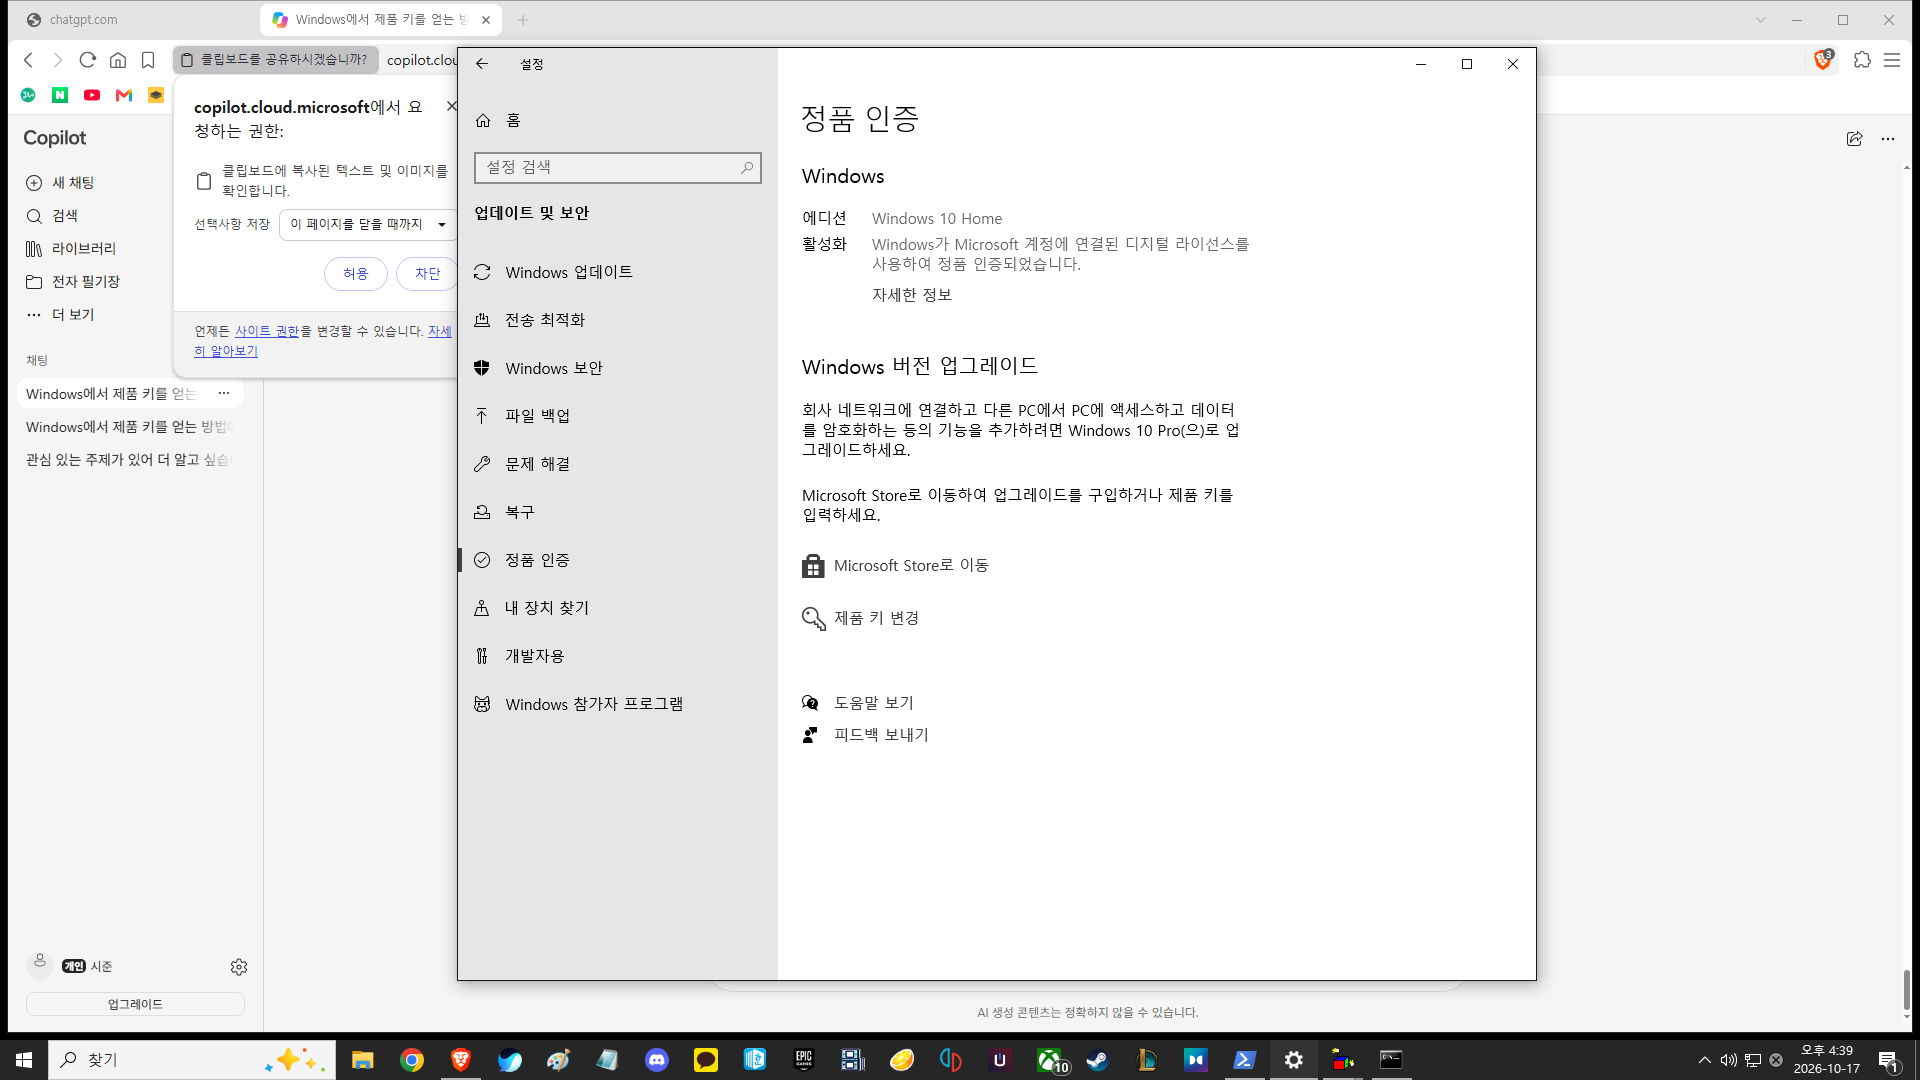Show hidden system tray icons
Image resolution: width=1920 pixels, height=1080 pixels.
(1704, 1060)
